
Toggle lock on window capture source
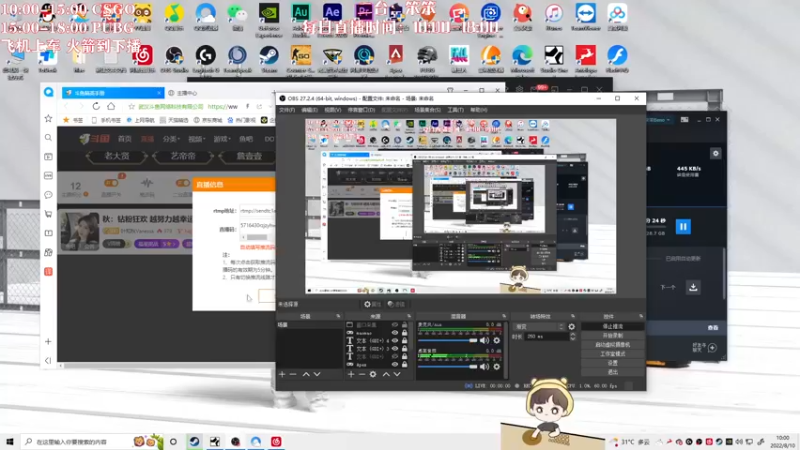click(405, 324)
